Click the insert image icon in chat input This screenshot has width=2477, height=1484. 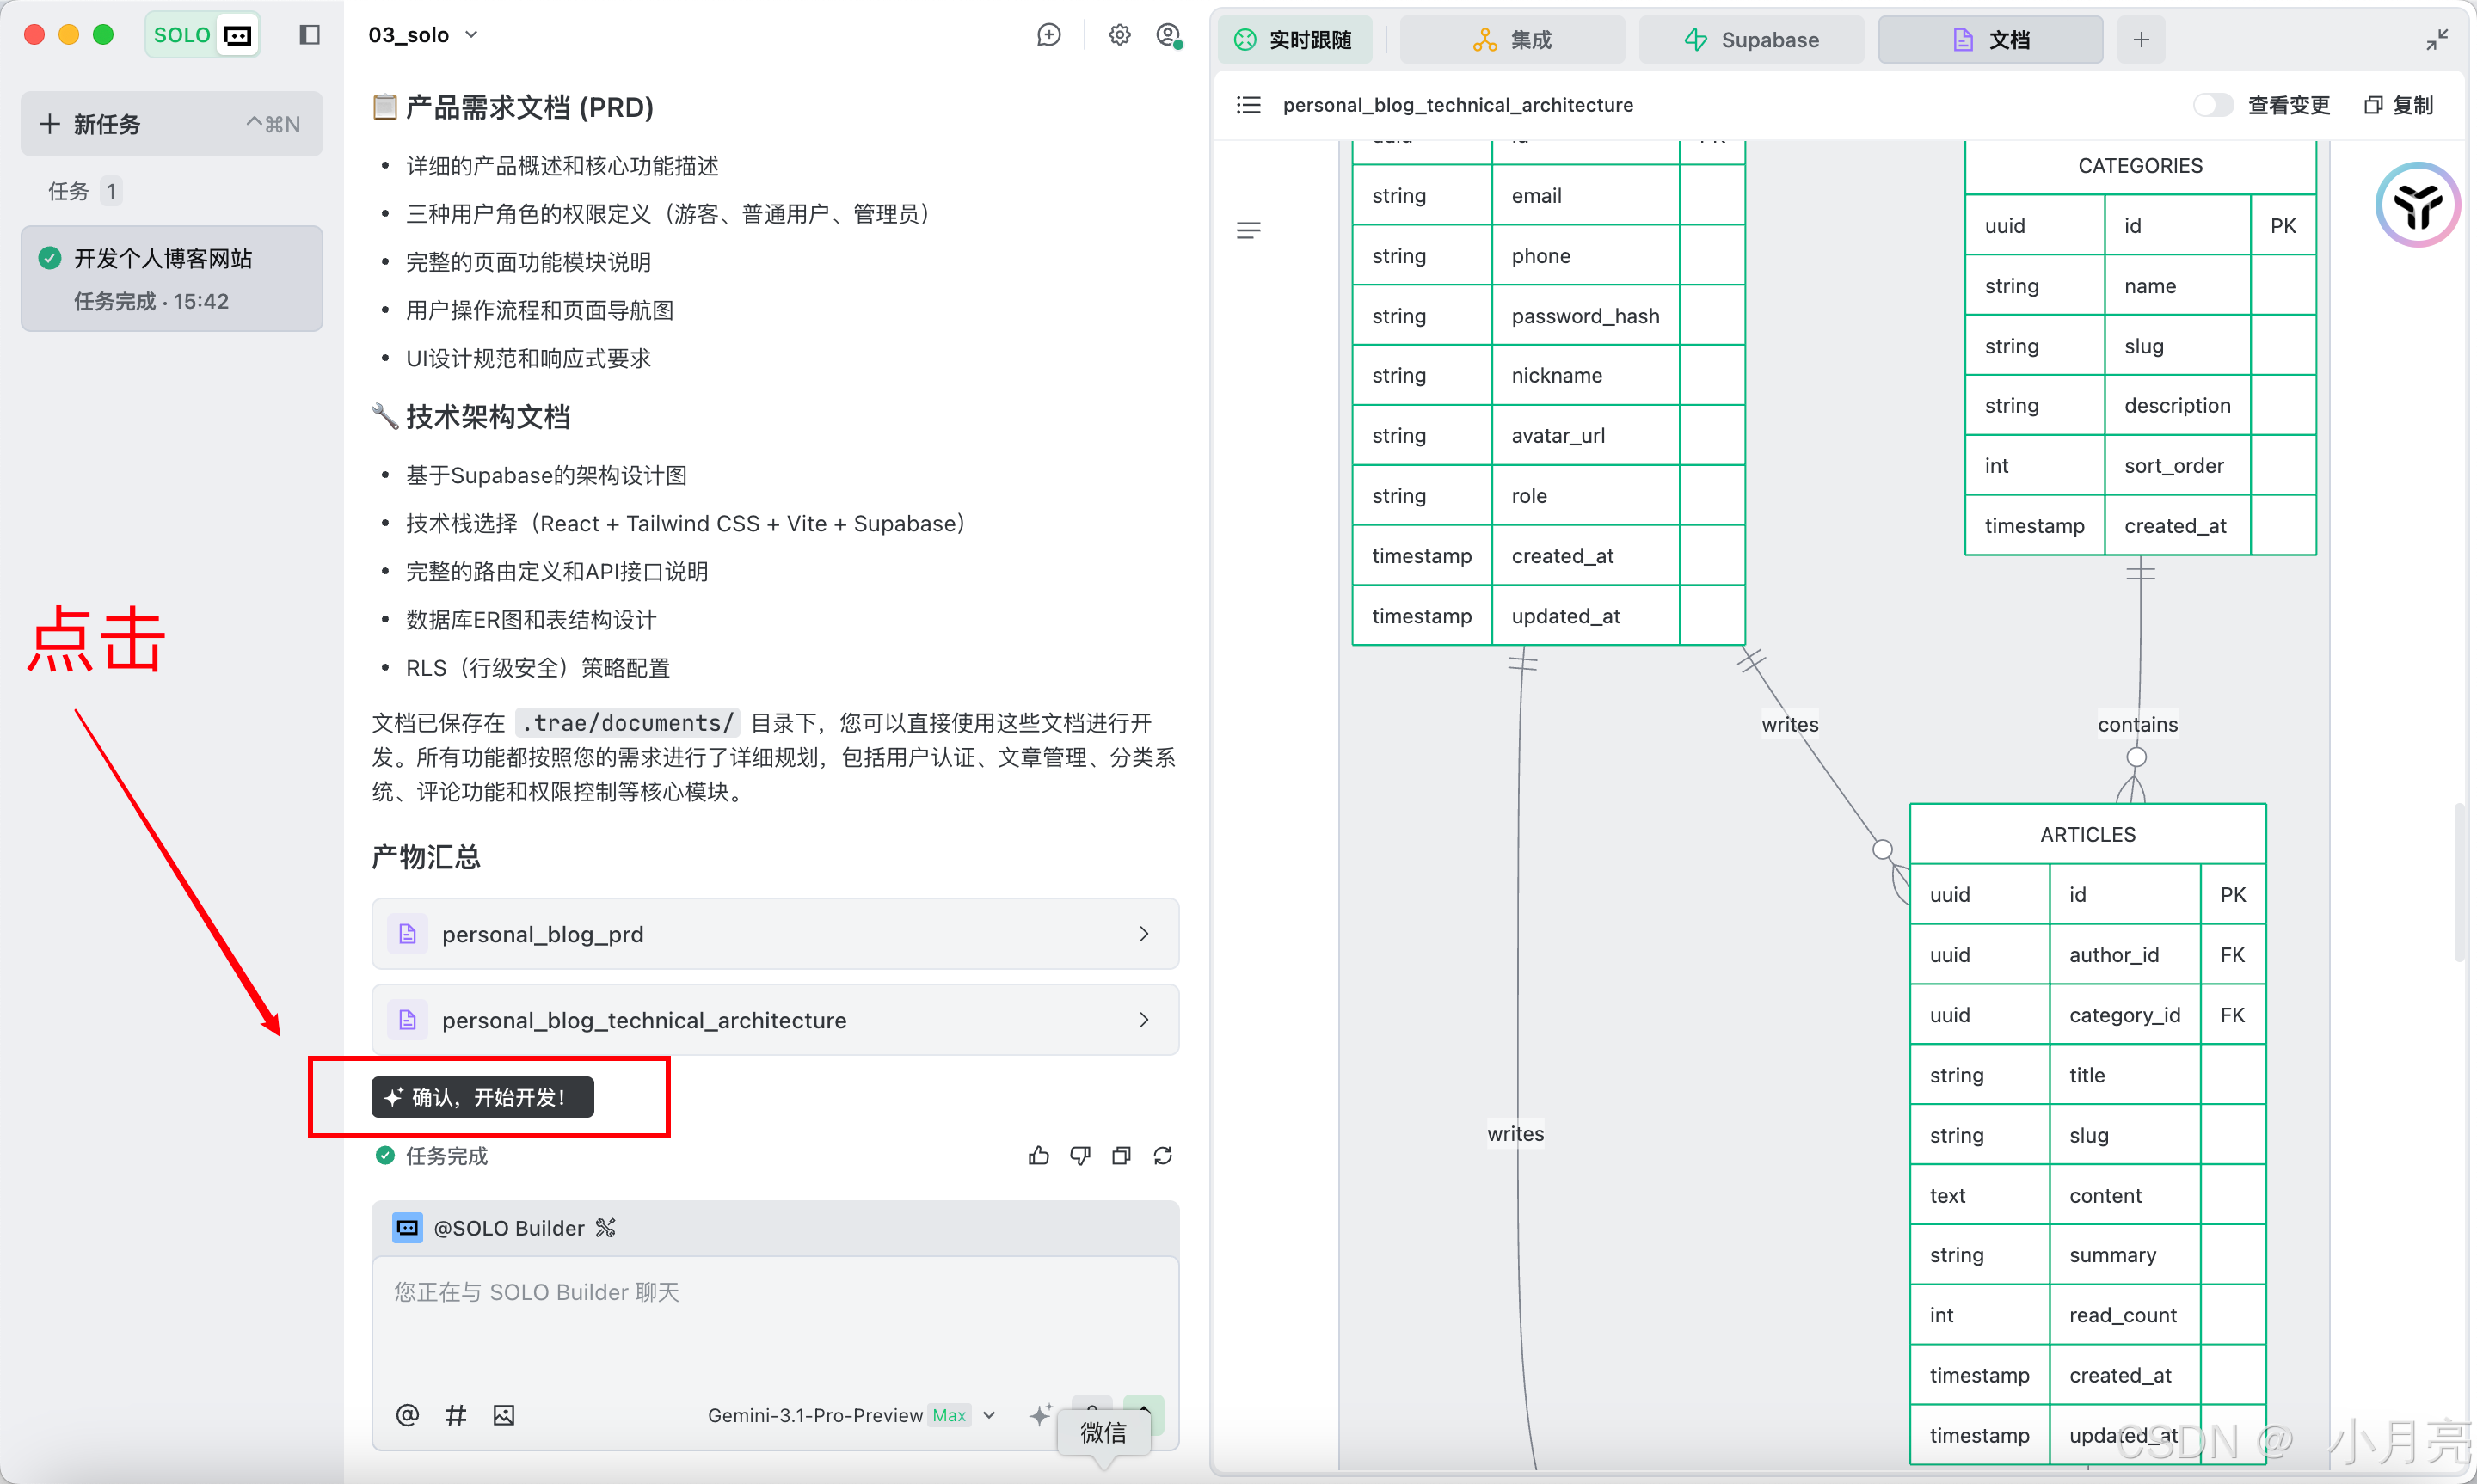(x=504, y=1415)
